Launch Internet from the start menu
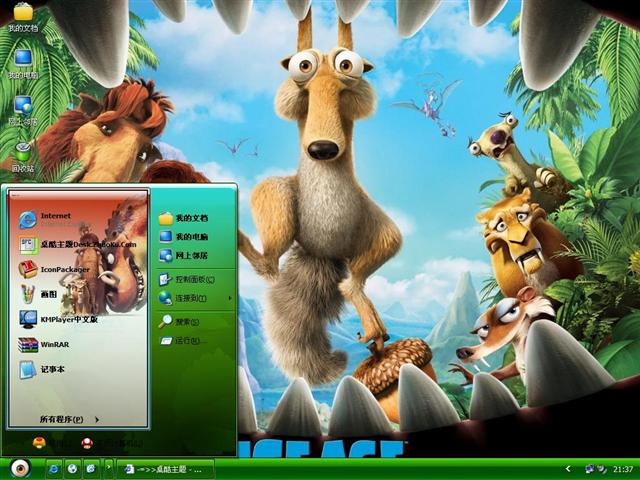Viewport: 640px width, 480px height. 45,220
